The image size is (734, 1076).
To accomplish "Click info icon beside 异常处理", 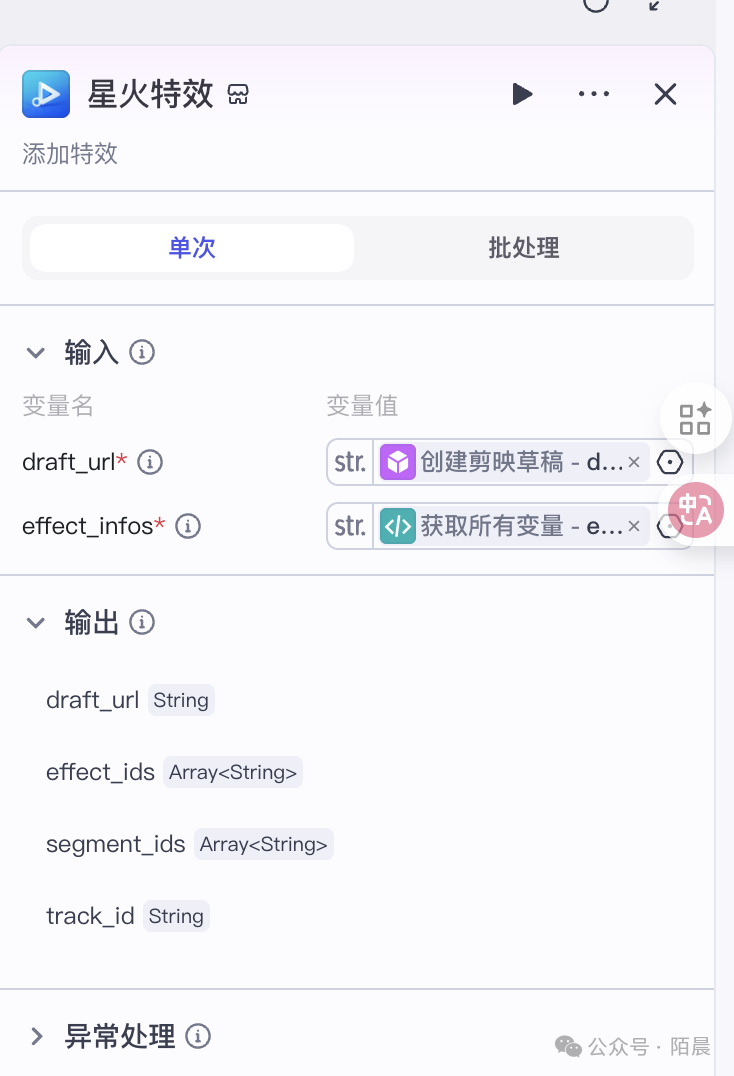I will pos(198,1036).
